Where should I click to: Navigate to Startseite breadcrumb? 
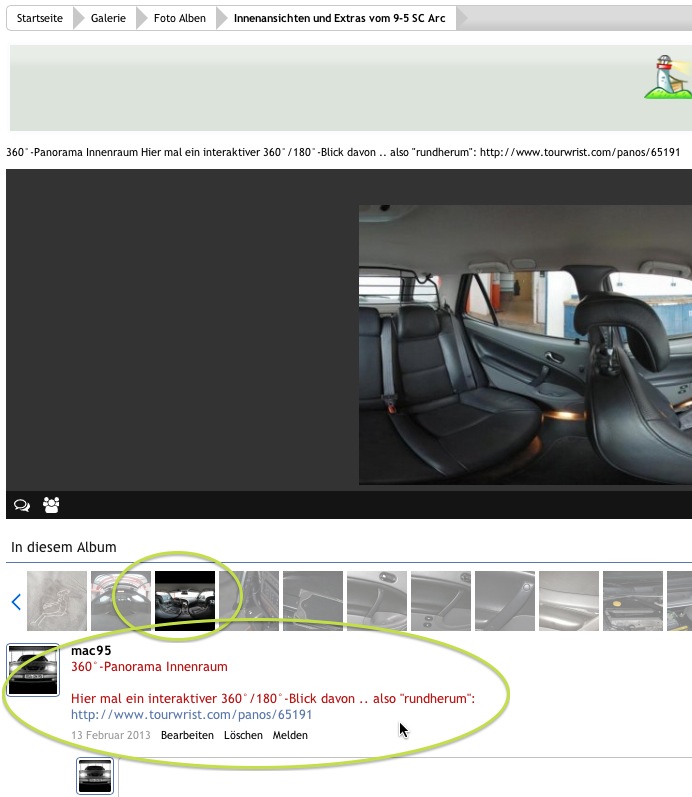tap(40, 18)
